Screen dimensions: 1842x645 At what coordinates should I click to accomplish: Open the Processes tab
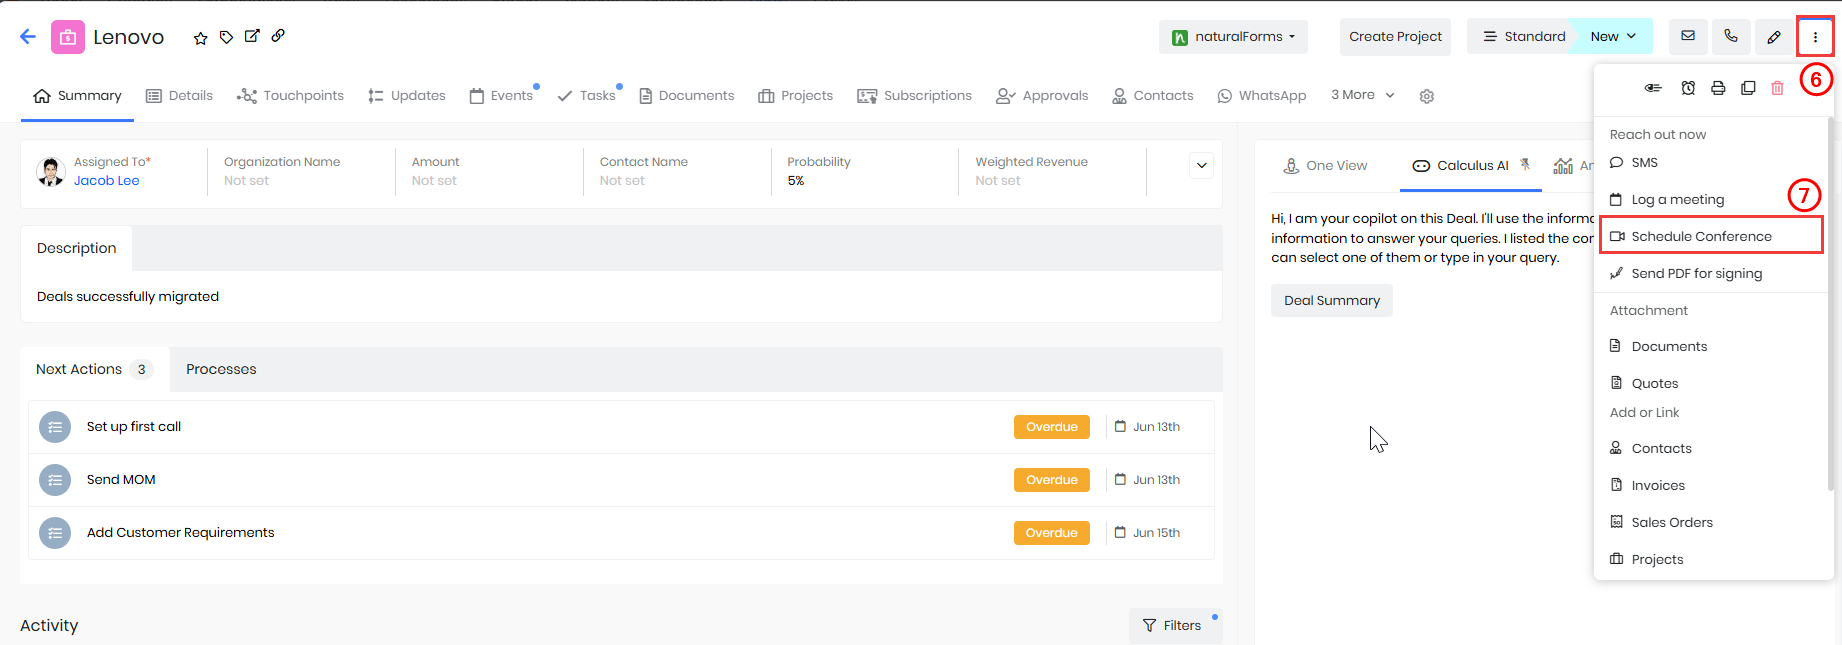pos(221,369)
